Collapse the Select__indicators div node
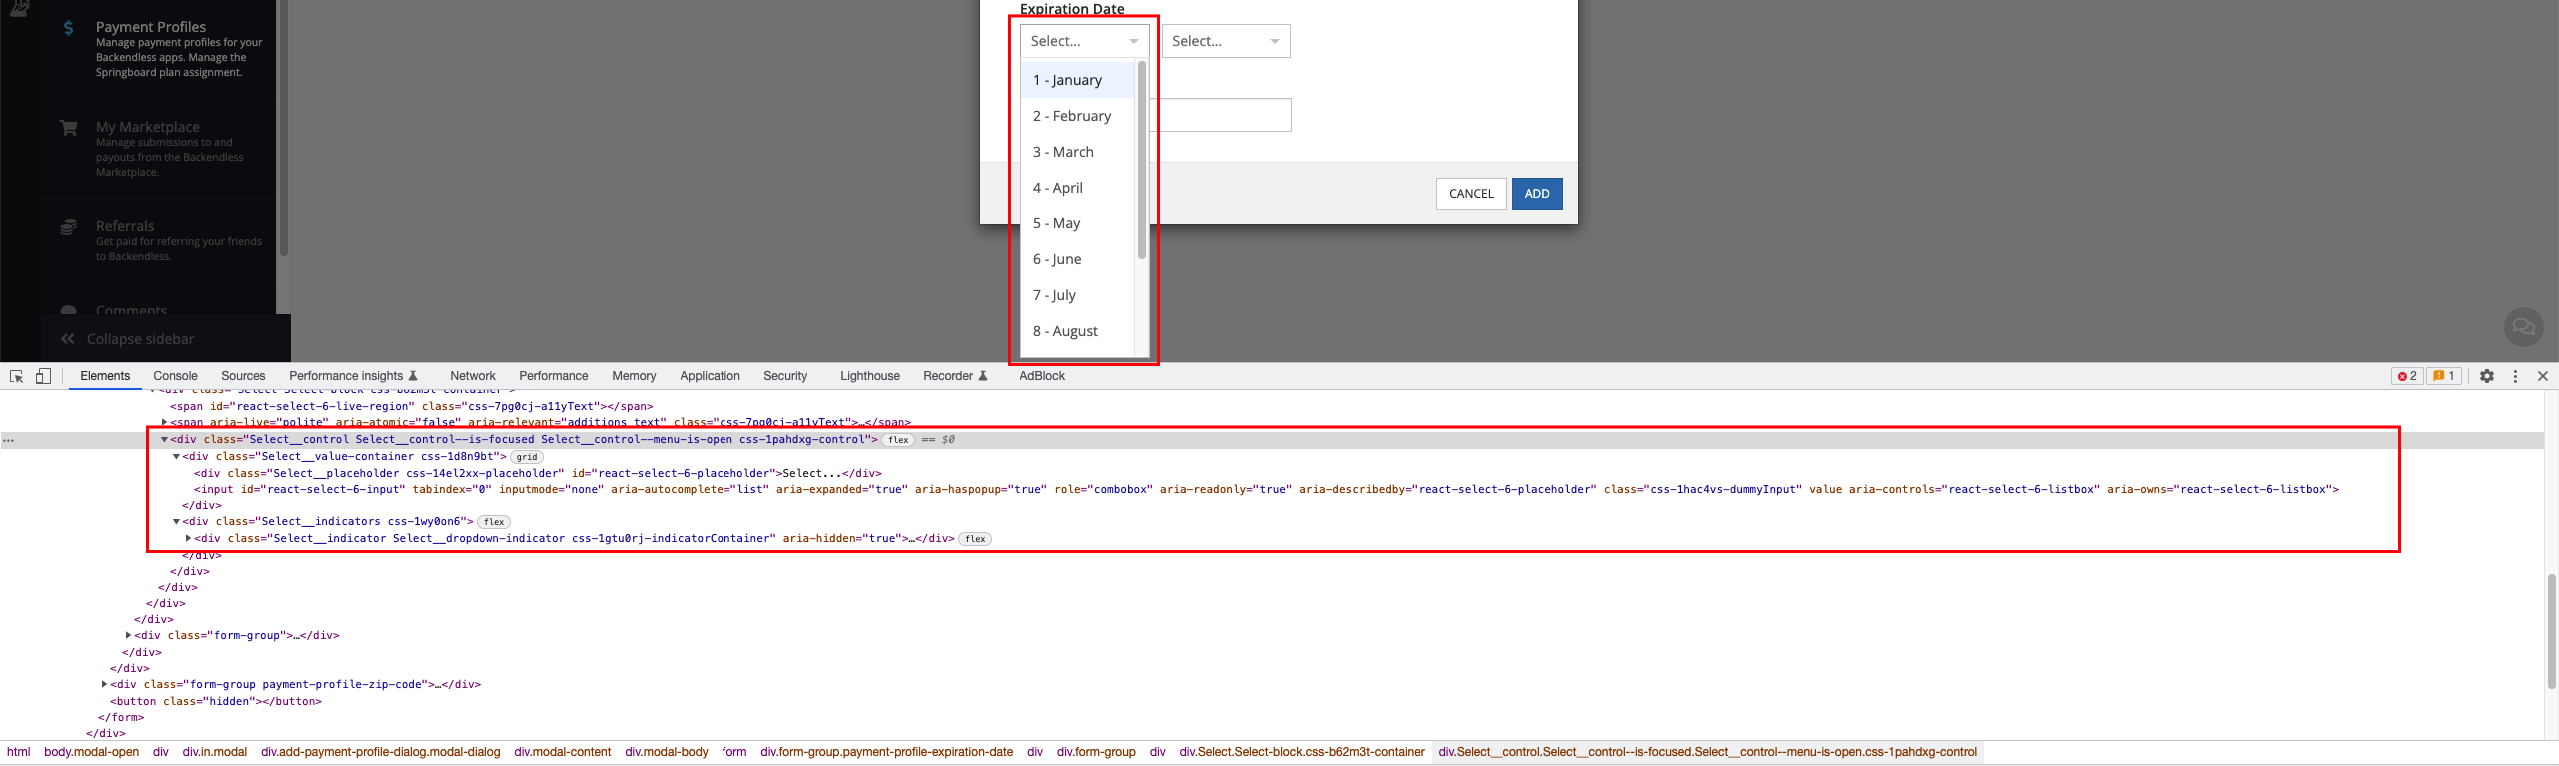 pyautogui.click(x=177, y=522)
